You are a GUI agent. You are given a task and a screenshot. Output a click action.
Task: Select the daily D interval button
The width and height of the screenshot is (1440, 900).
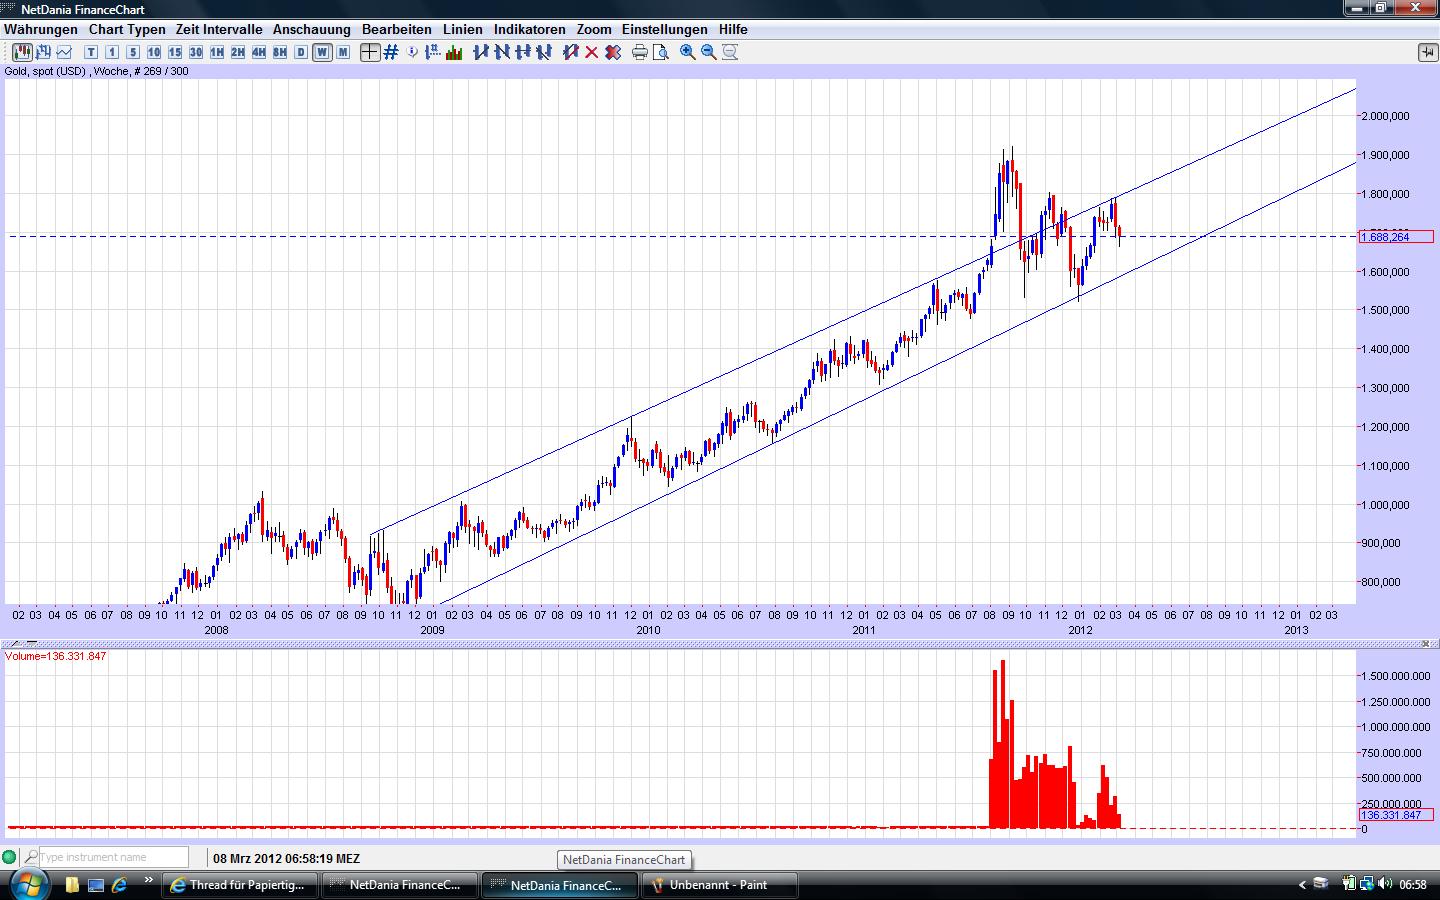point(301,52)
